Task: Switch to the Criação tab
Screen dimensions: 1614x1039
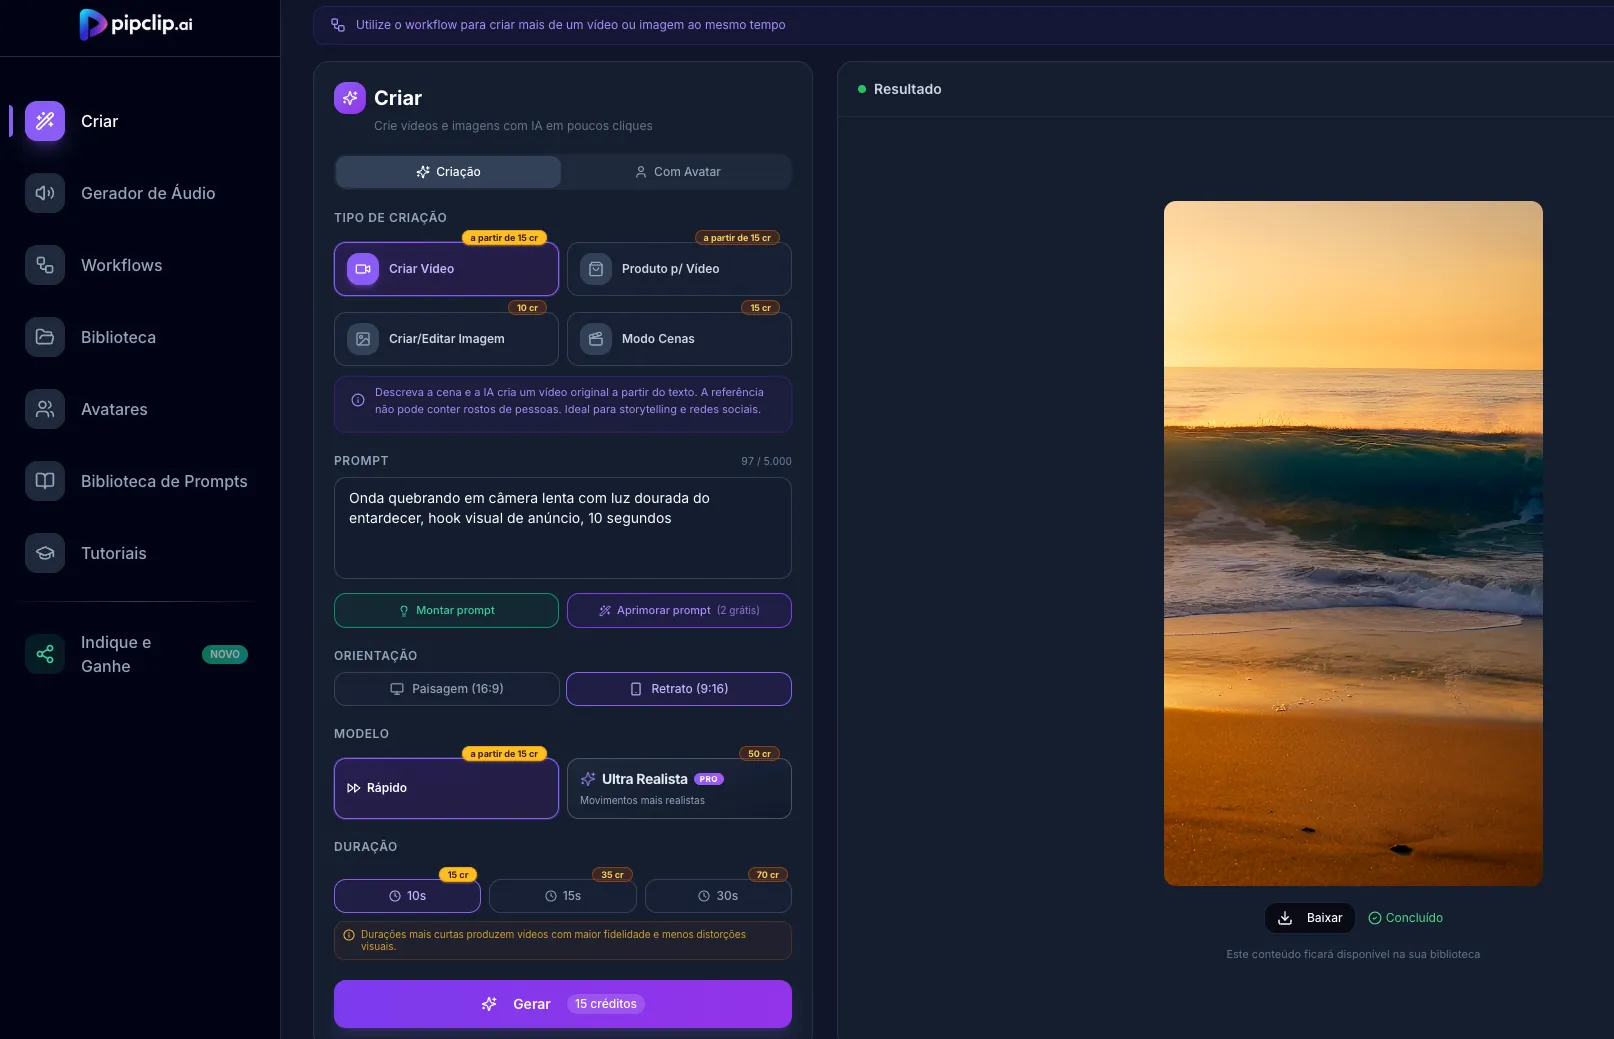Action: click(x=448, y=172)
